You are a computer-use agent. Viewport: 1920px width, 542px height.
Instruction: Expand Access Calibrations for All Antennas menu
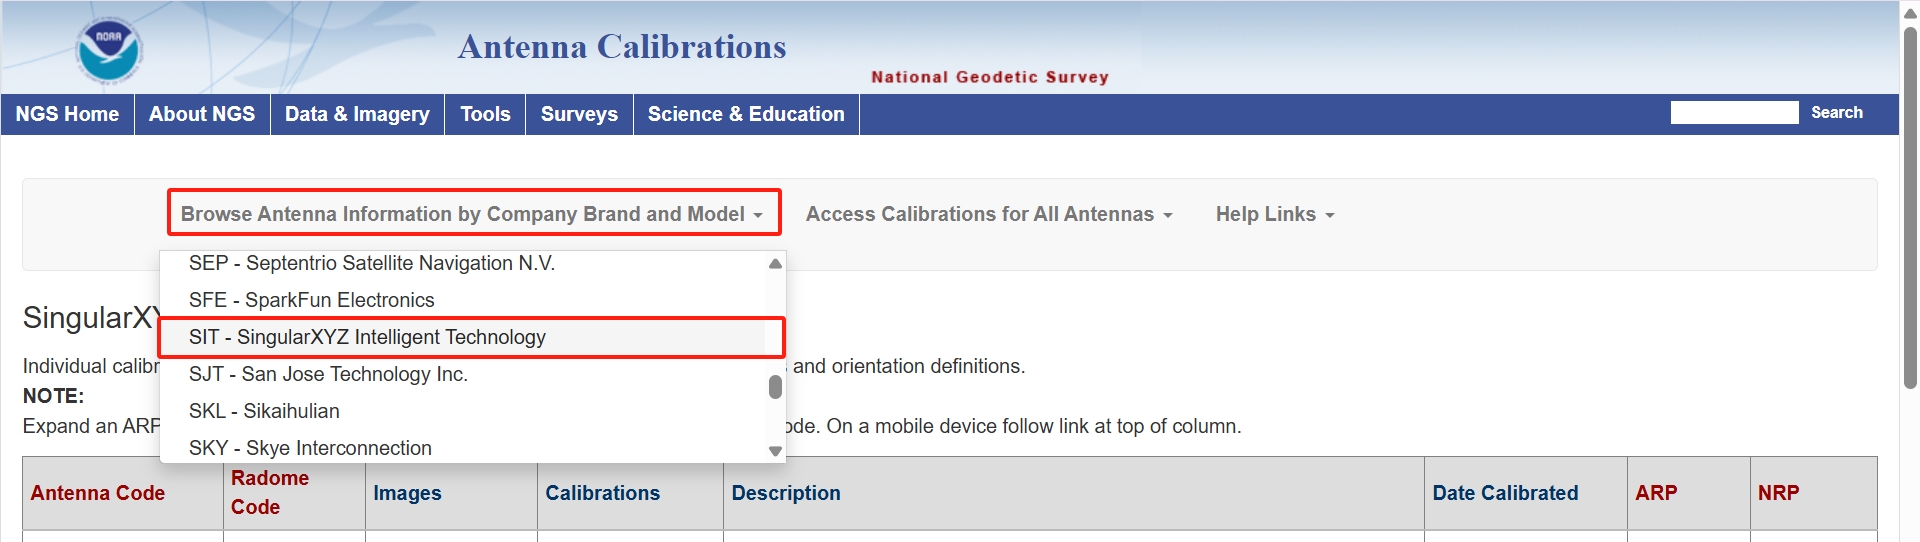(x=988, y=214)
